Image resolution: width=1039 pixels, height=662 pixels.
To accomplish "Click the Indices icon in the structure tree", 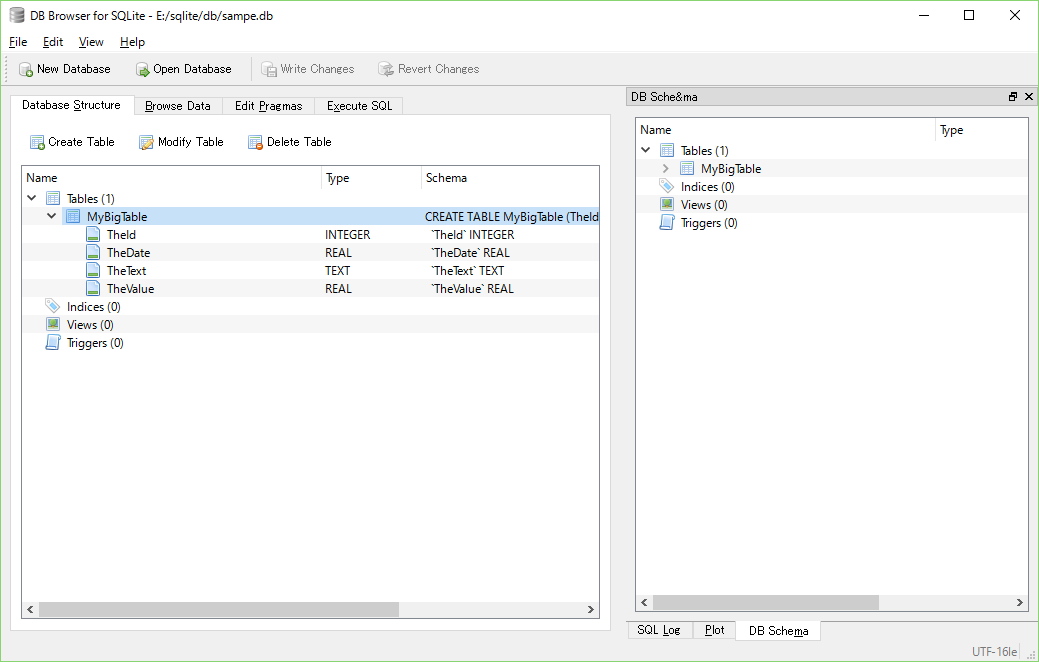I will coord(54,306).
